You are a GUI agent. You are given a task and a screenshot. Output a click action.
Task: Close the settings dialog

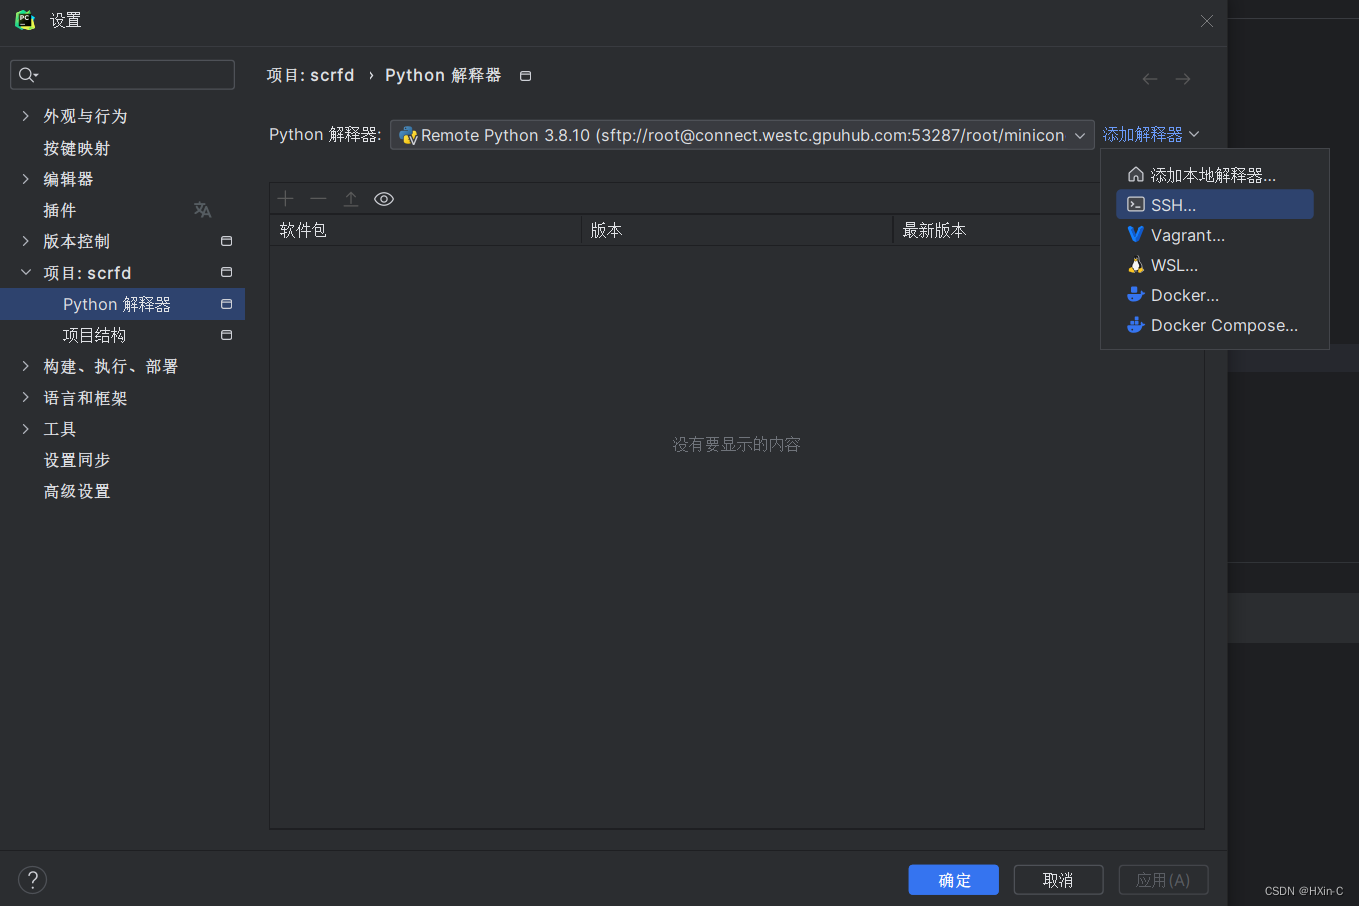pos(1207,21)
